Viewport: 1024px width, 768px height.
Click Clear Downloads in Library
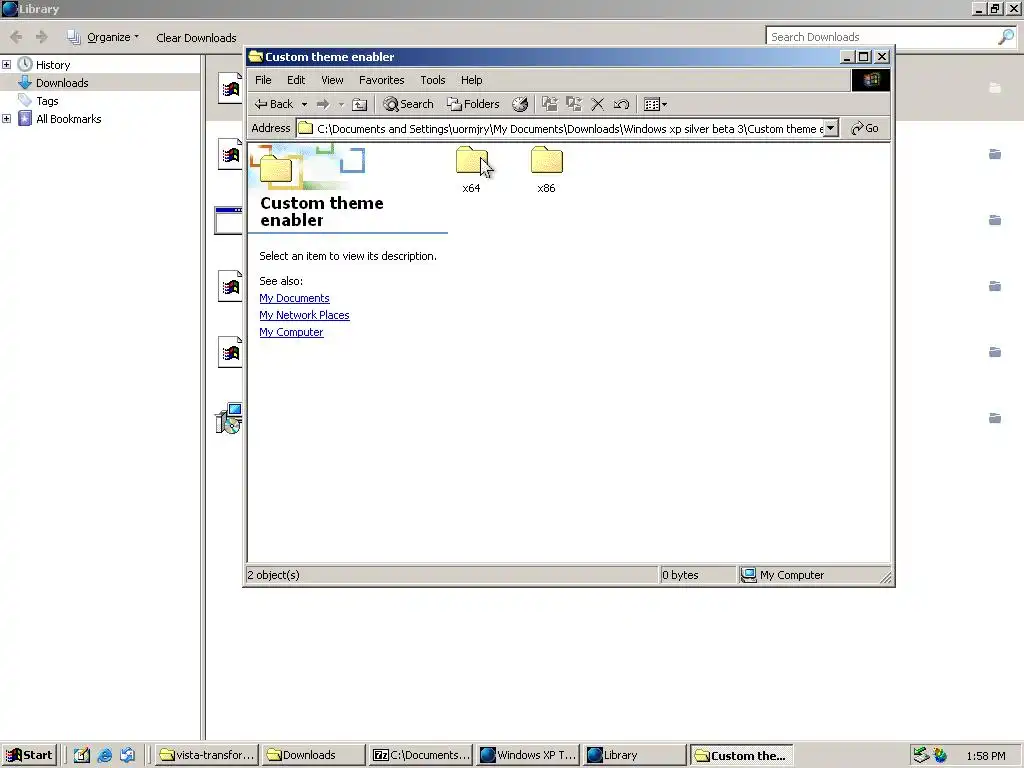(196, 38)
